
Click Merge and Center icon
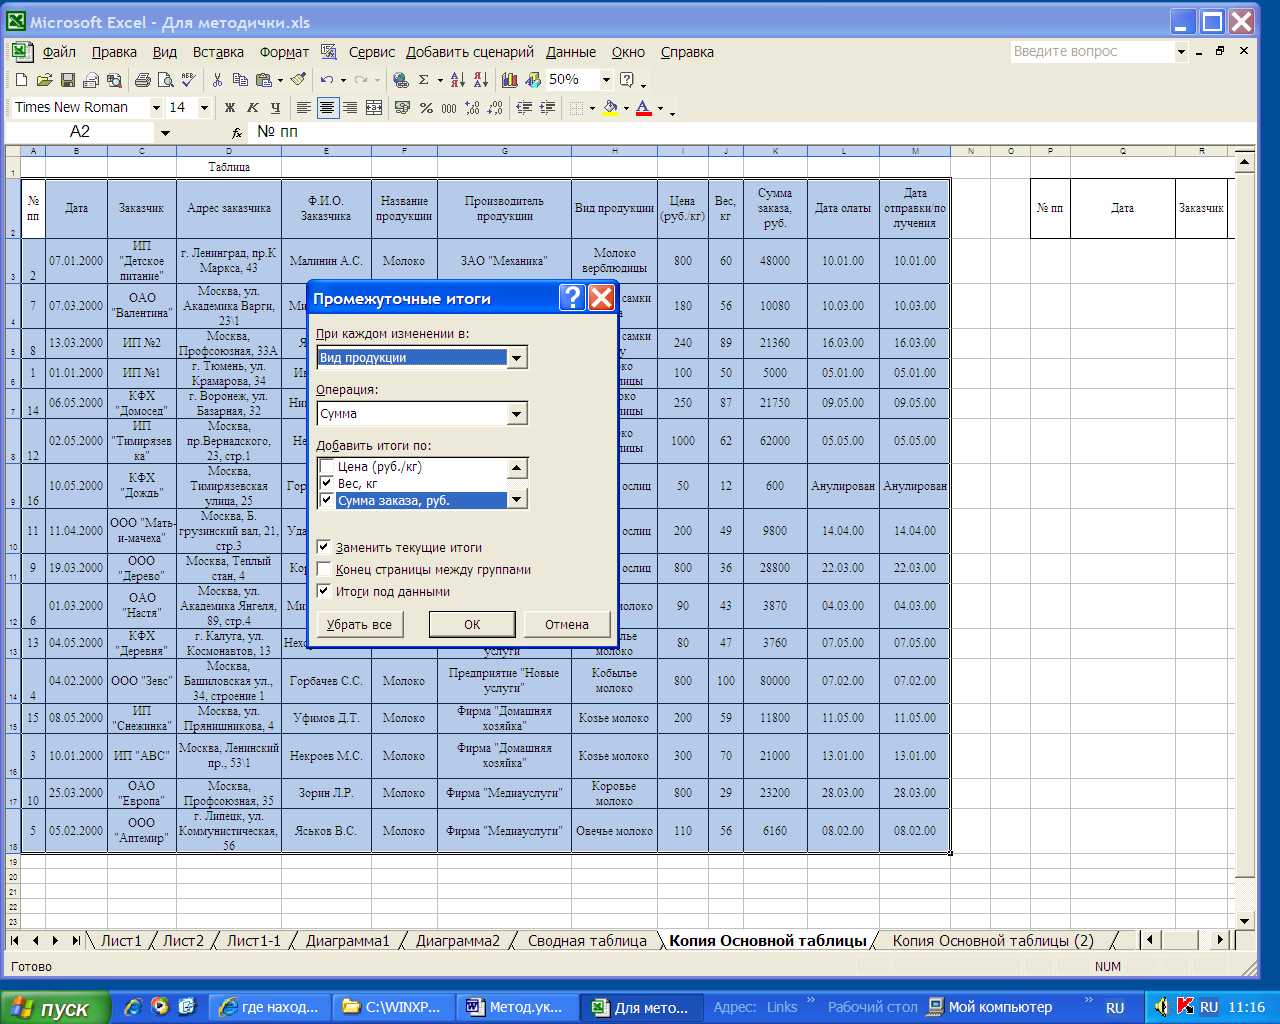pyautogui.click(x=374, y=108)
